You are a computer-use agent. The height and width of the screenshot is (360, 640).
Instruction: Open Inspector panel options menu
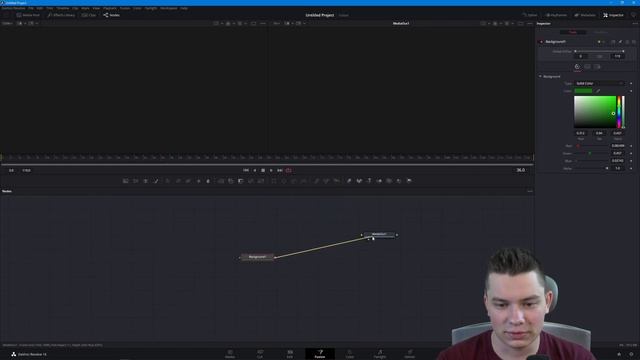click(x=635, y=24)
